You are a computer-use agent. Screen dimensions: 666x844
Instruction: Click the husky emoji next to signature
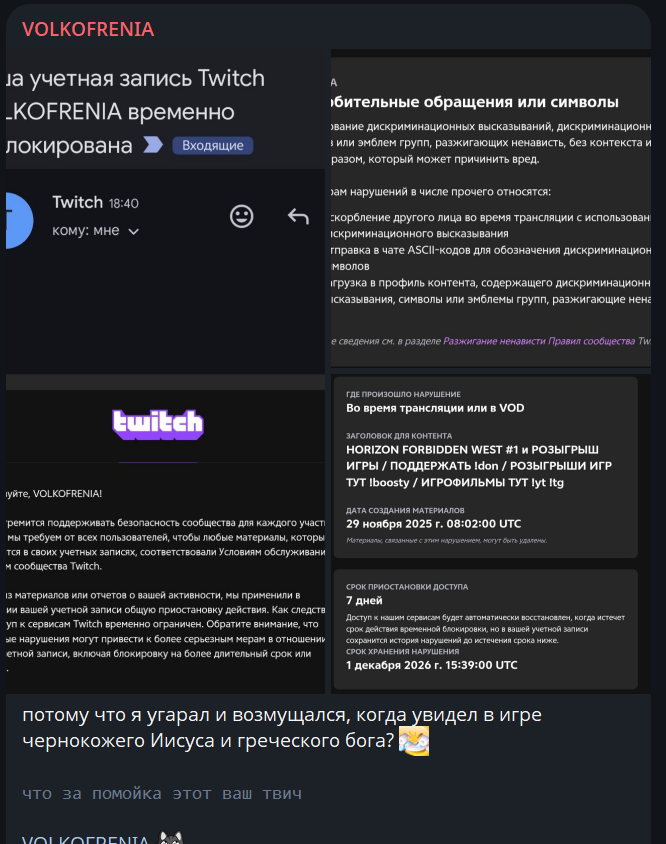[171, 838]
